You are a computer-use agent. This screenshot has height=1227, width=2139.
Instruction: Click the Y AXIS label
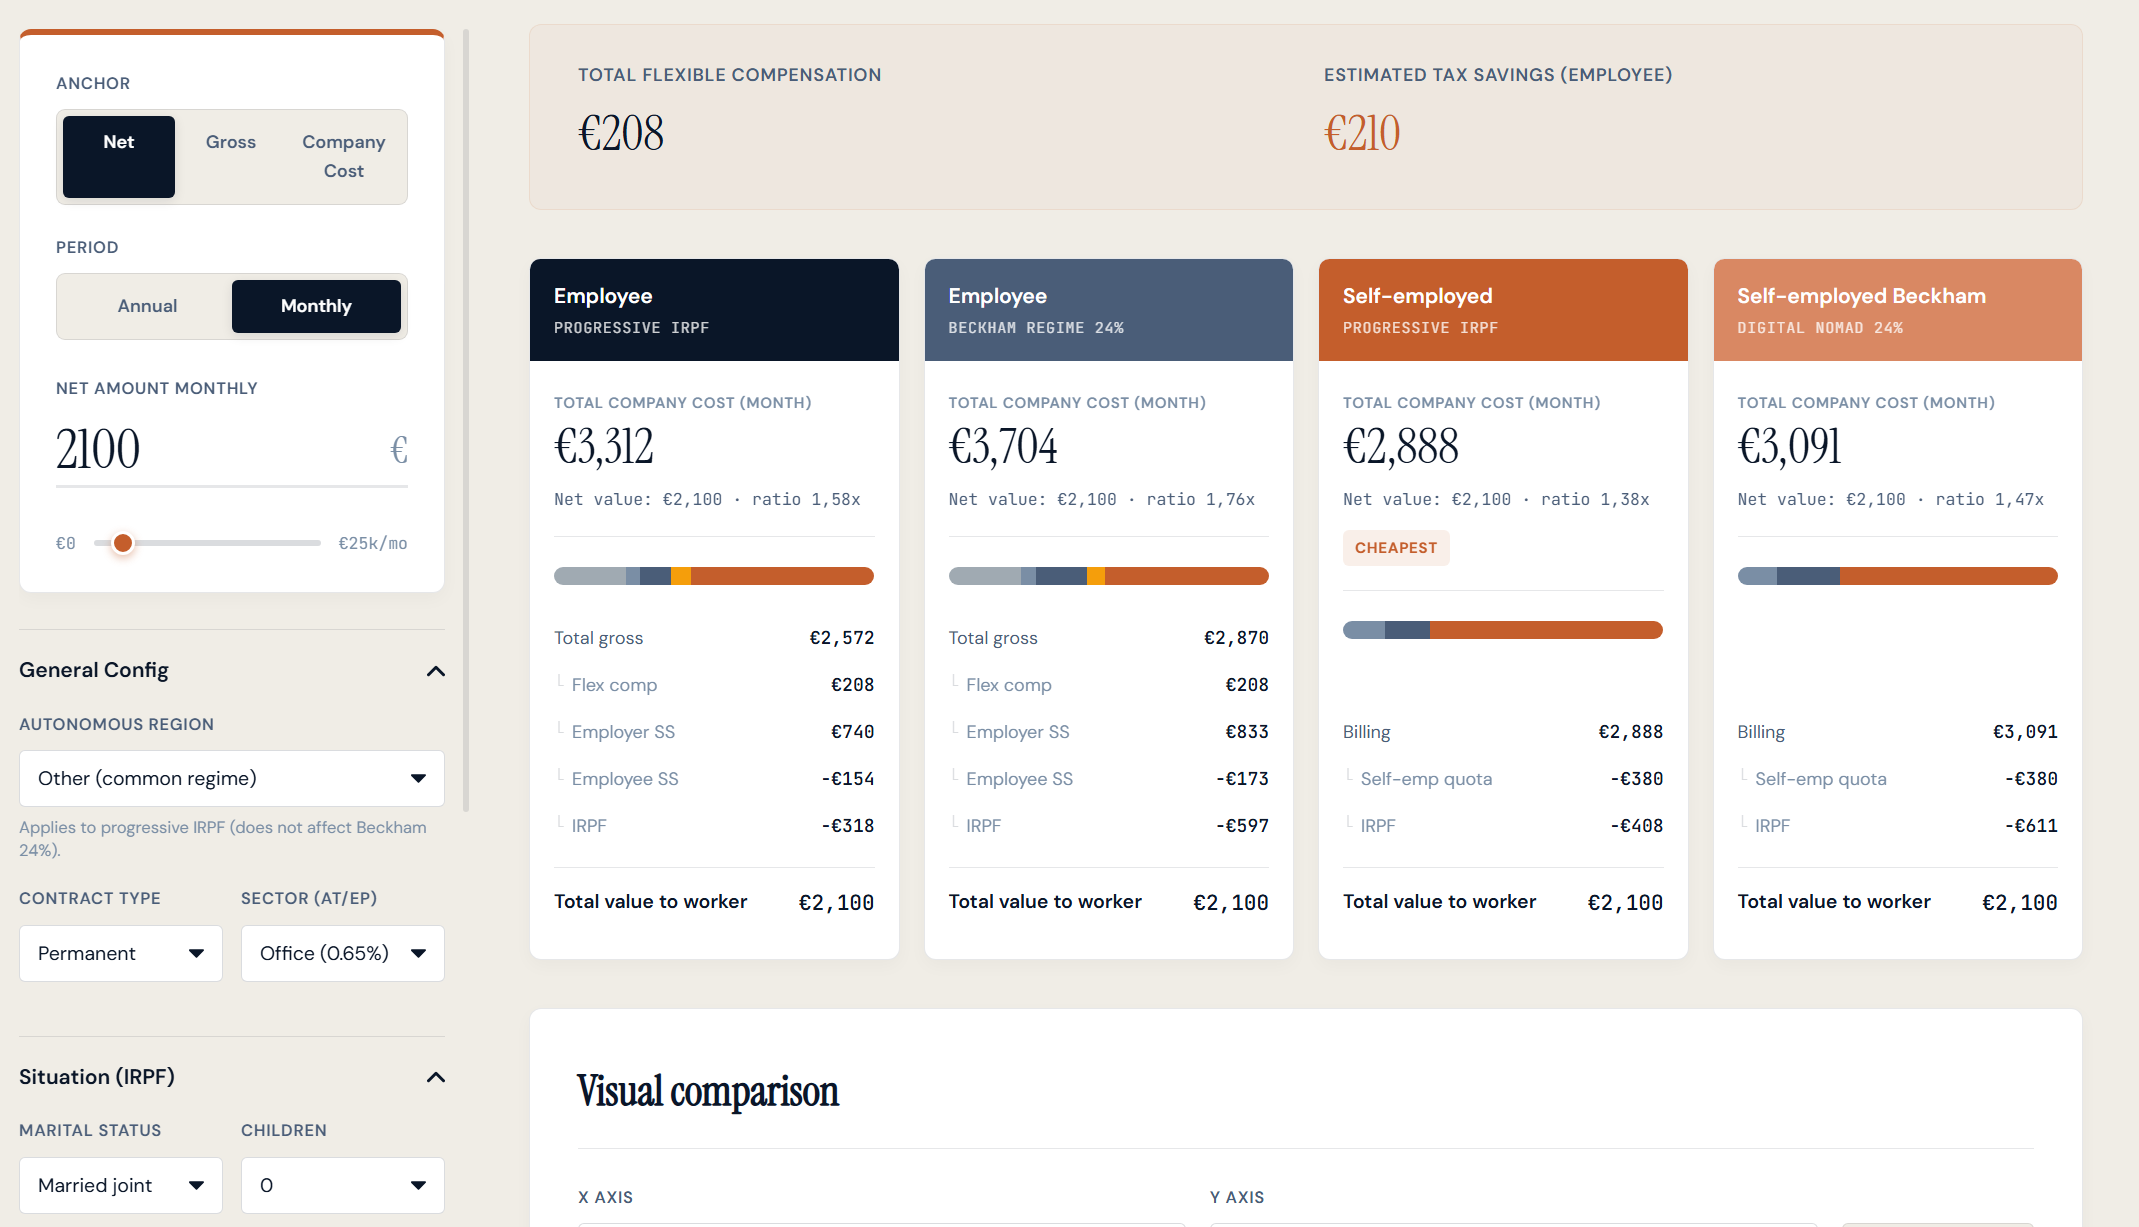[1237, 1197]
